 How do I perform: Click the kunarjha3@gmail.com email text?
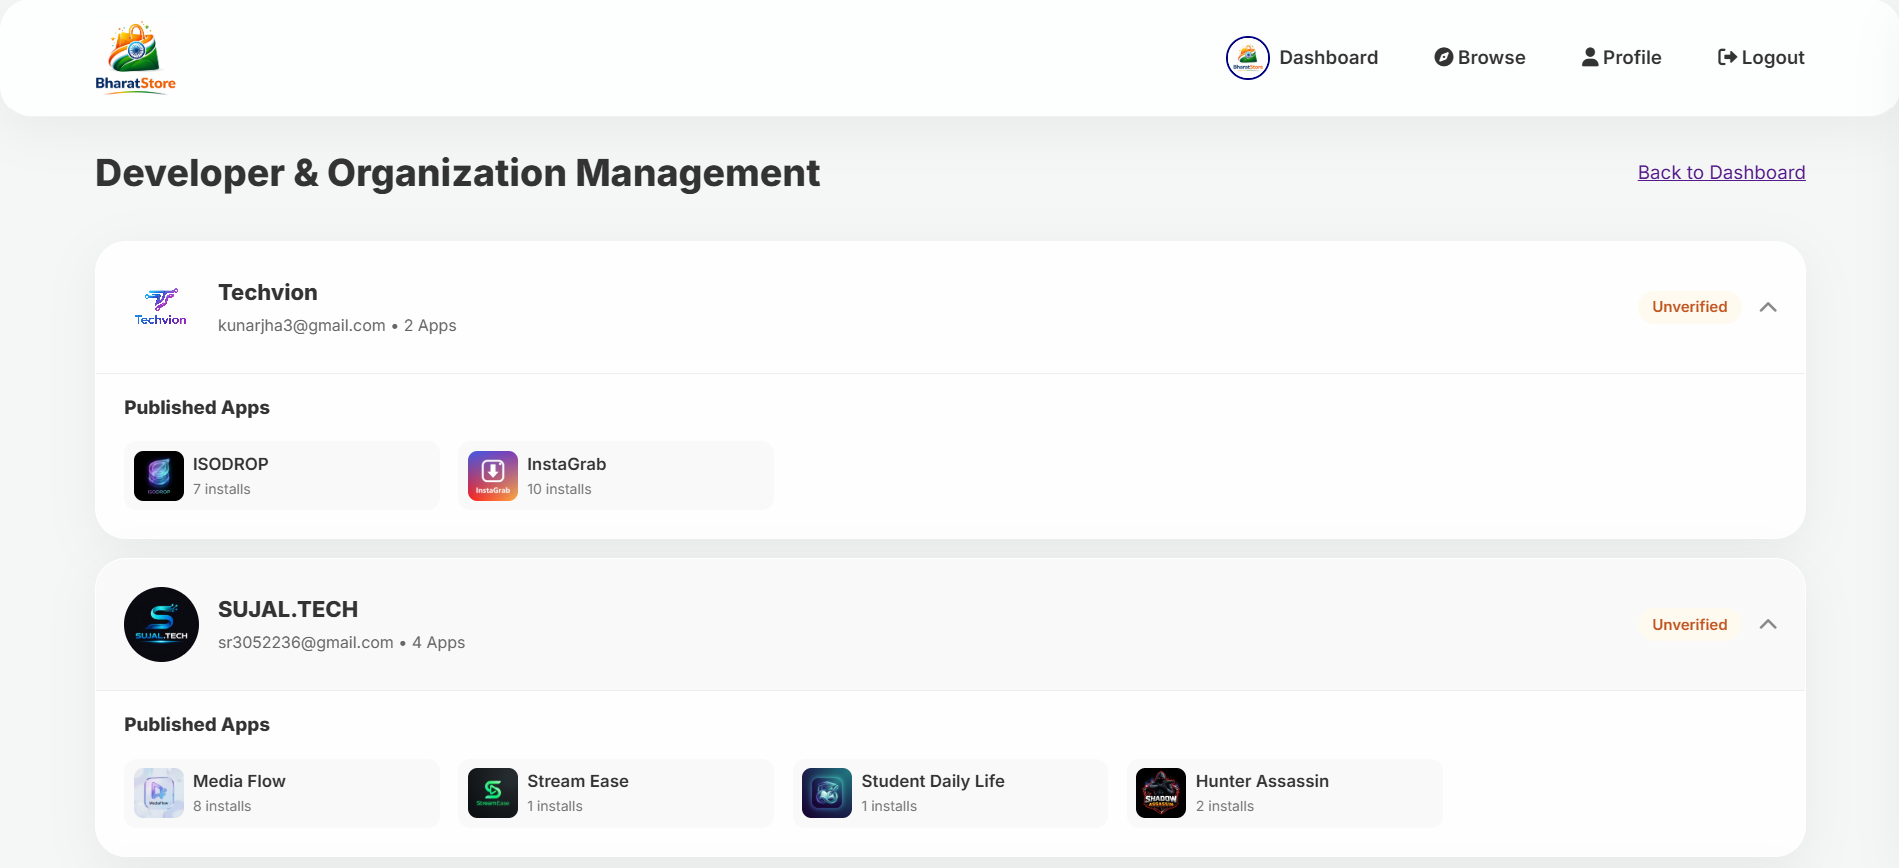click(x=302, y=326)
